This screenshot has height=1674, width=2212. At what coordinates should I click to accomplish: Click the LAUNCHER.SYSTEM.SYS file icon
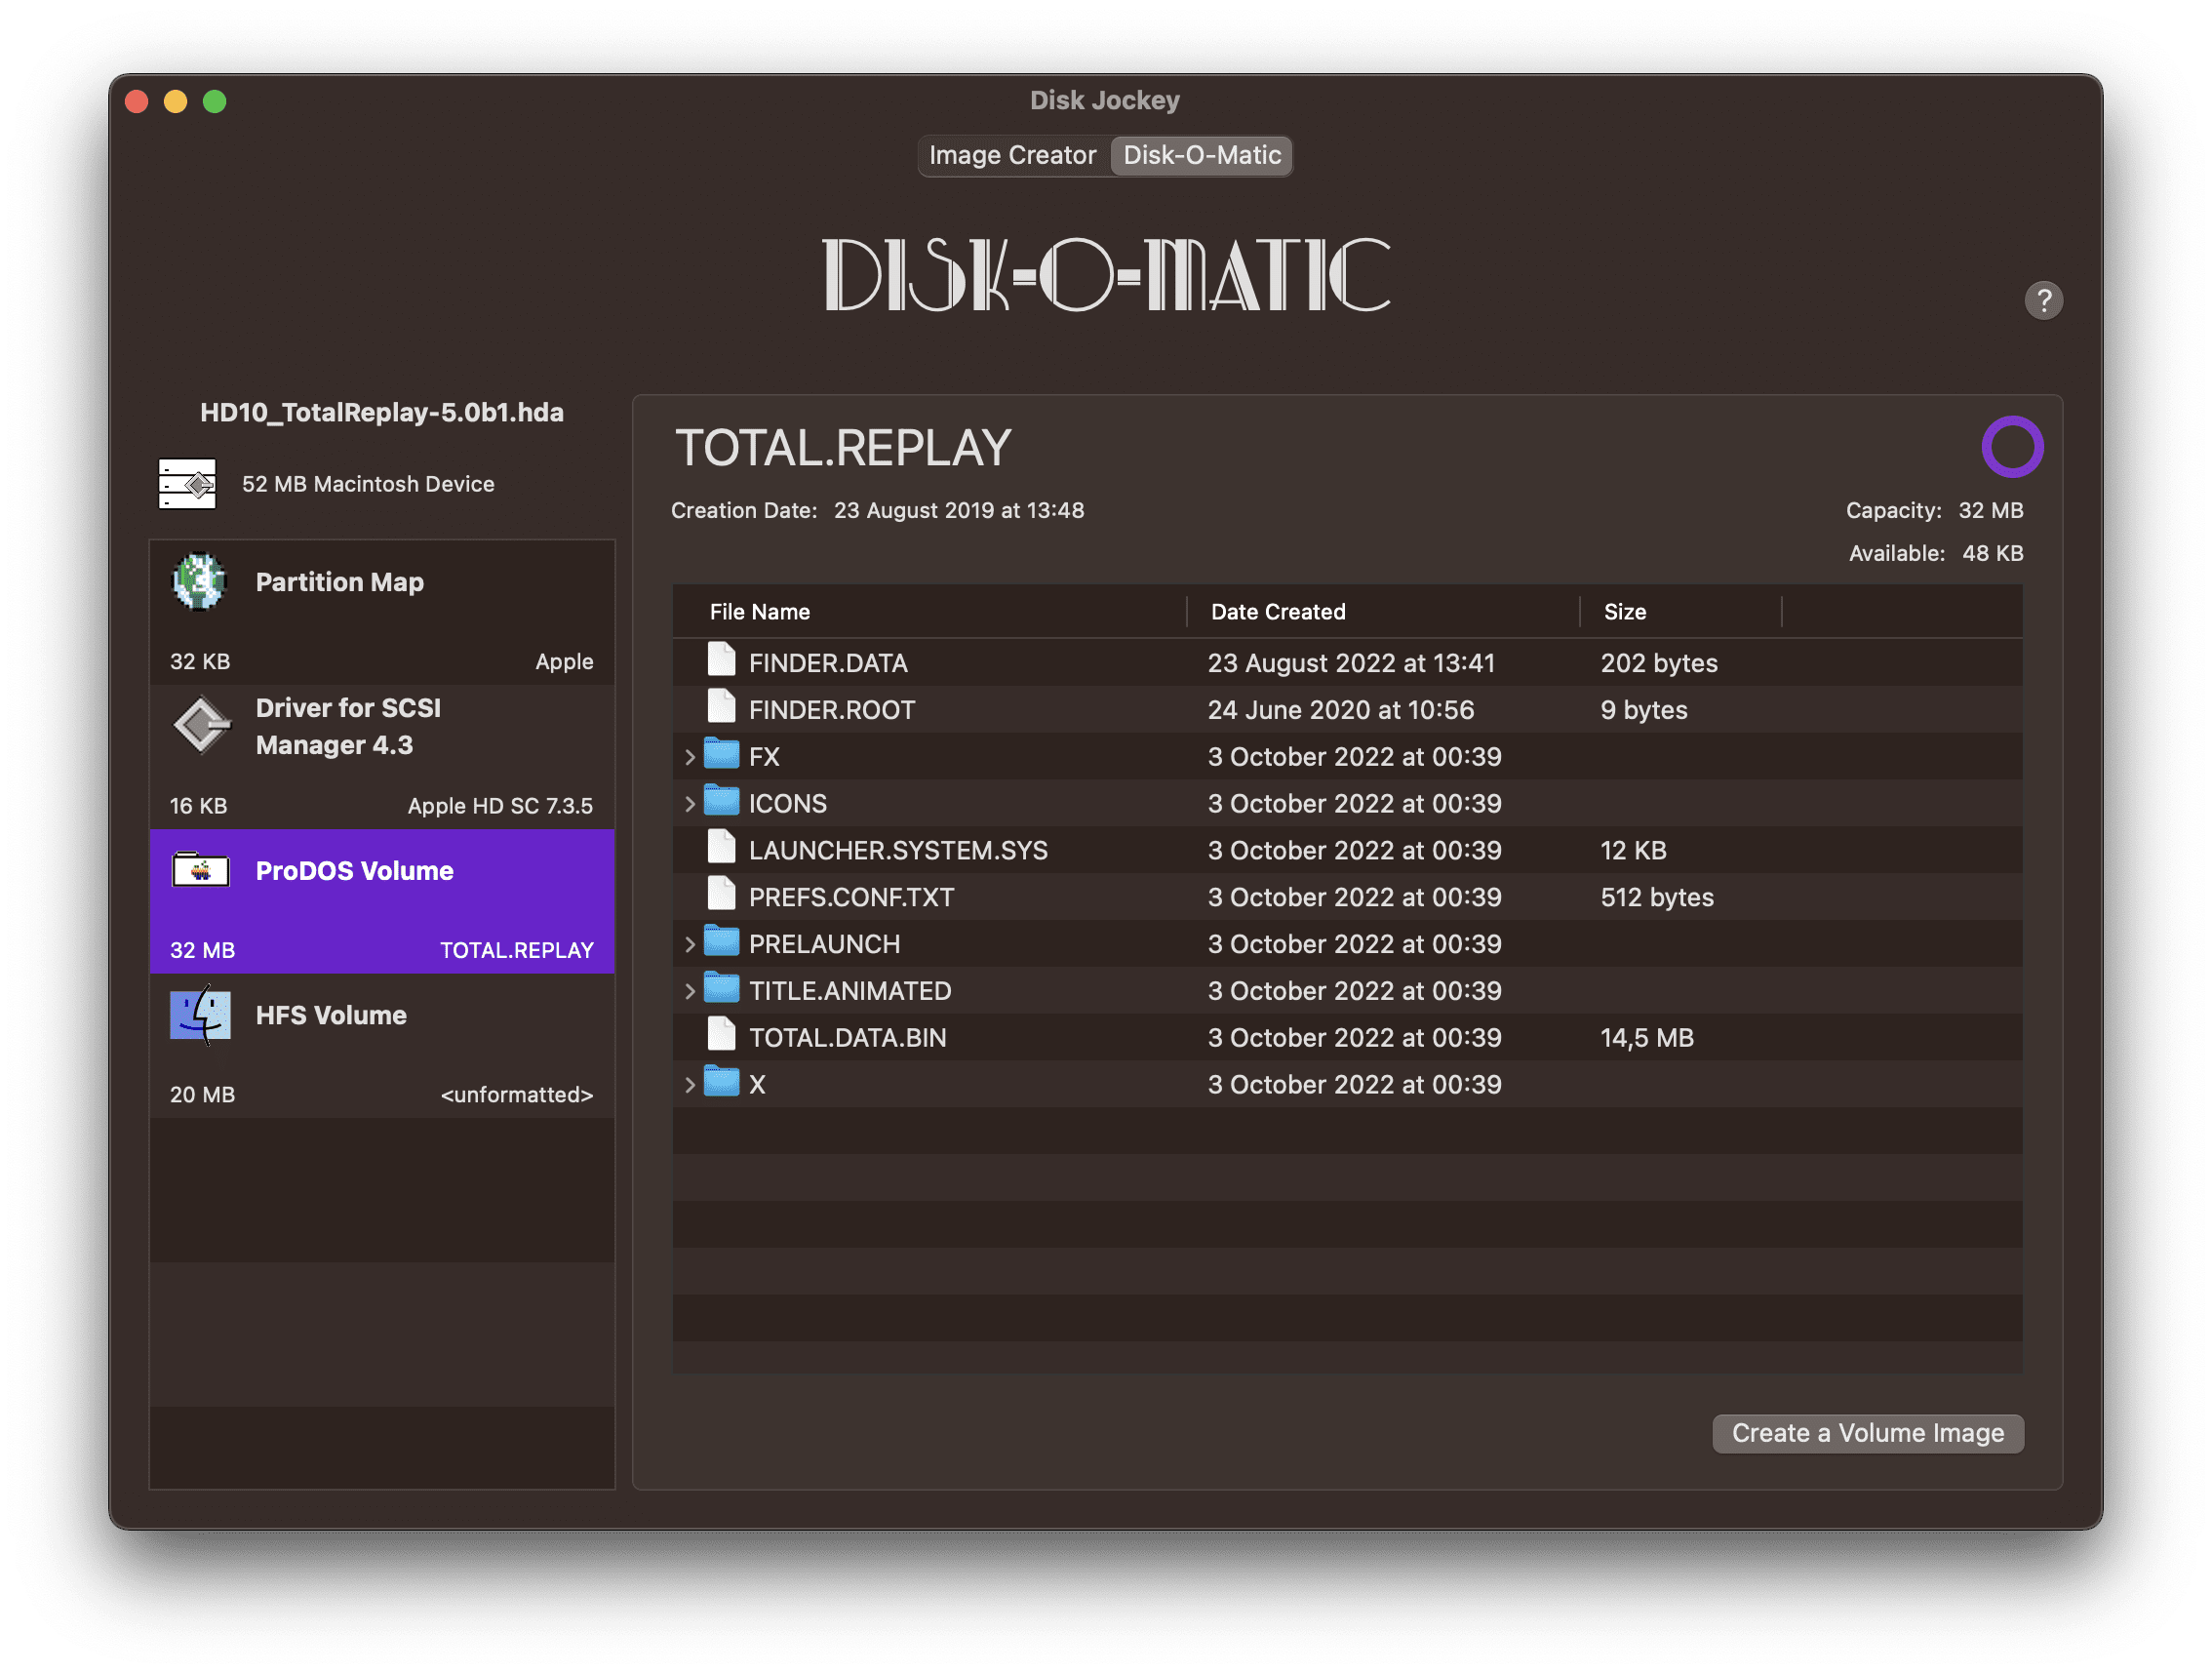[x=721, y=848]
